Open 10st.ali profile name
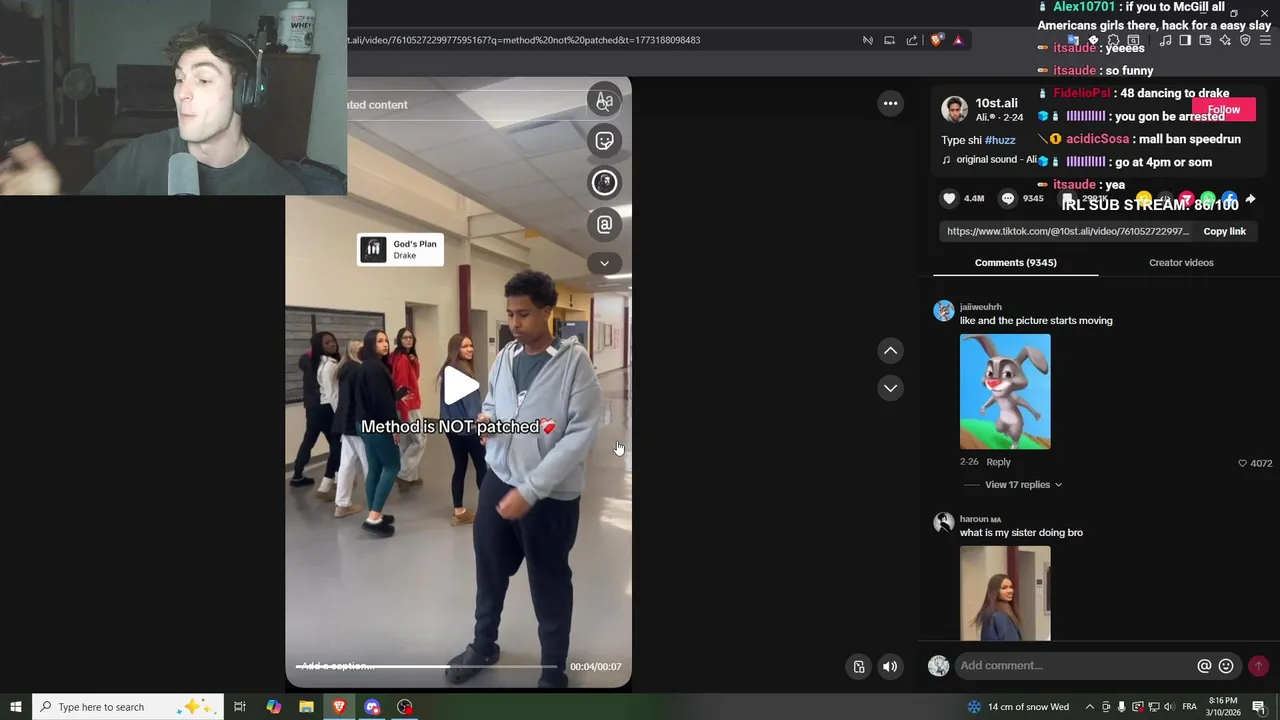 point(996,103)
